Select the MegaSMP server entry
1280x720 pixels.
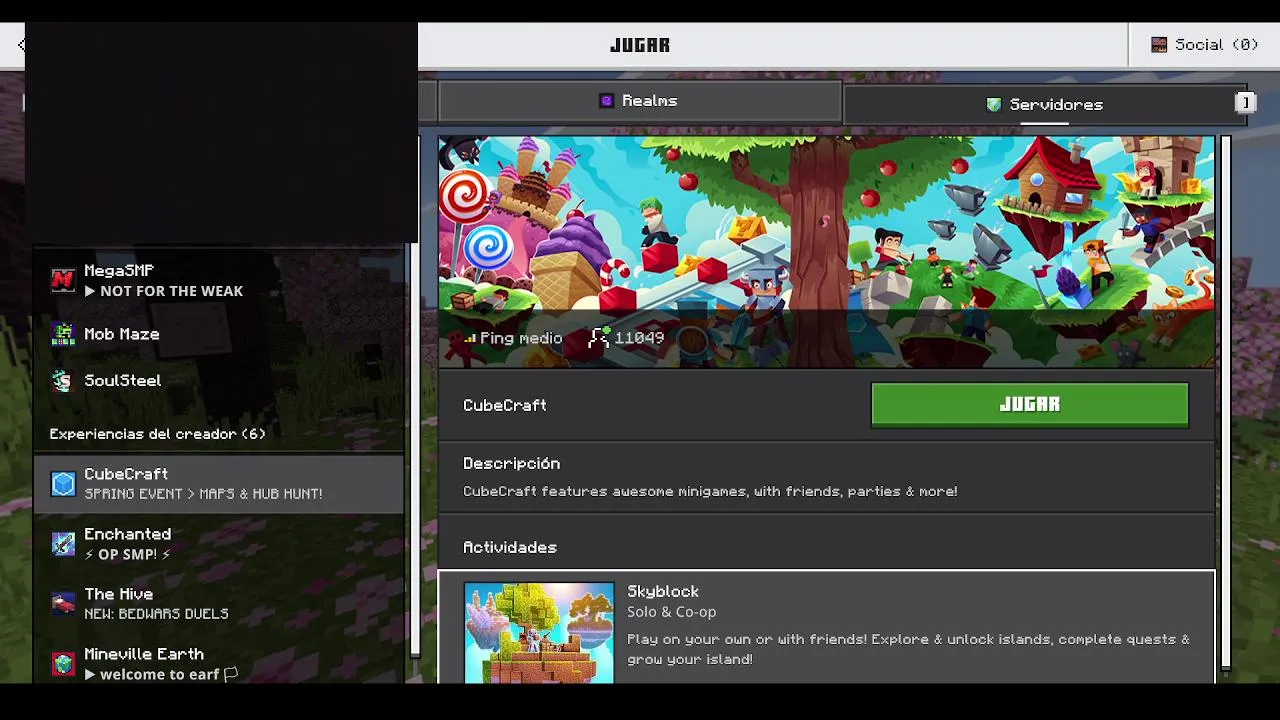click(x=219, y=281)
